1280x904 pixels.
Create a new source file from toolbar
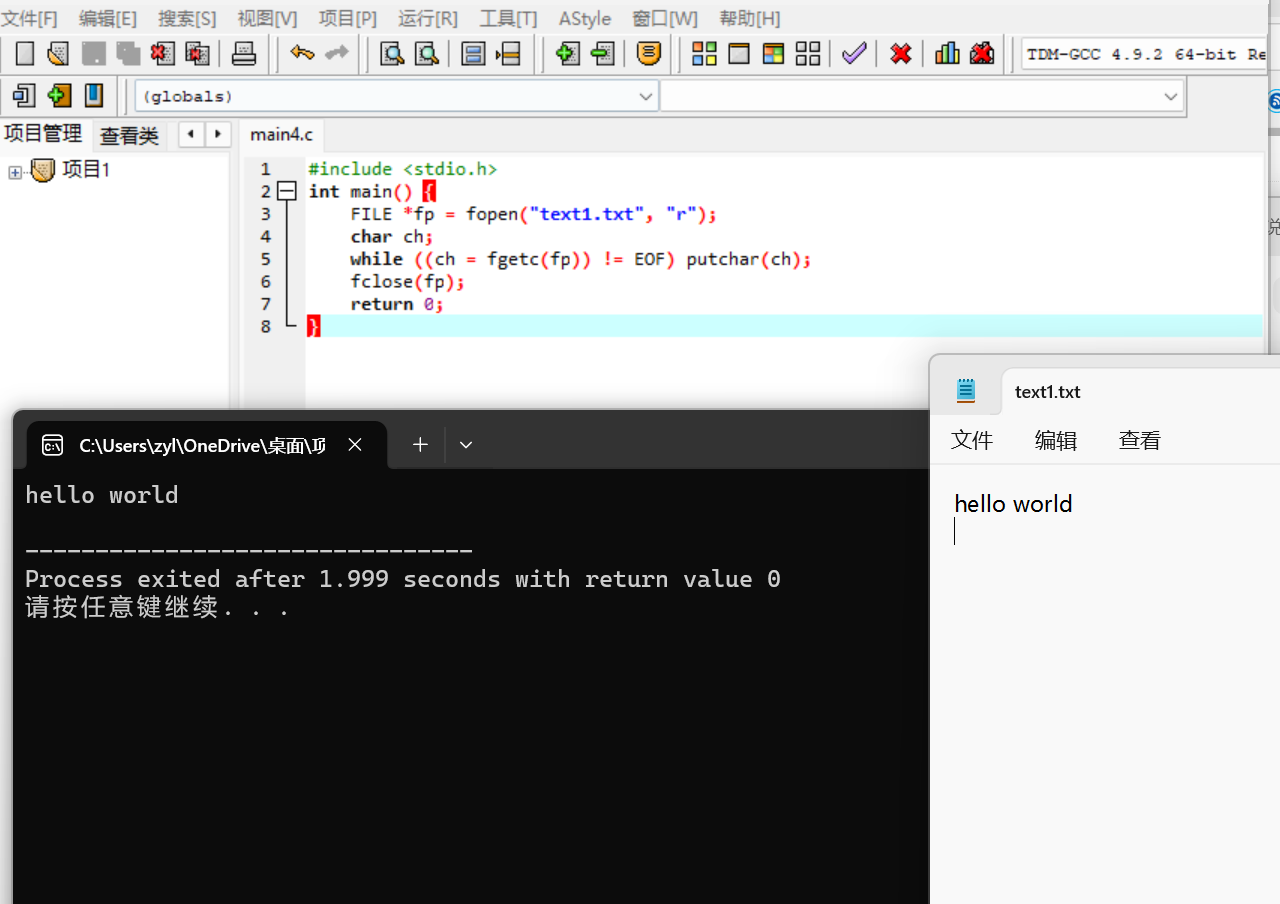[x=25, y=53]
